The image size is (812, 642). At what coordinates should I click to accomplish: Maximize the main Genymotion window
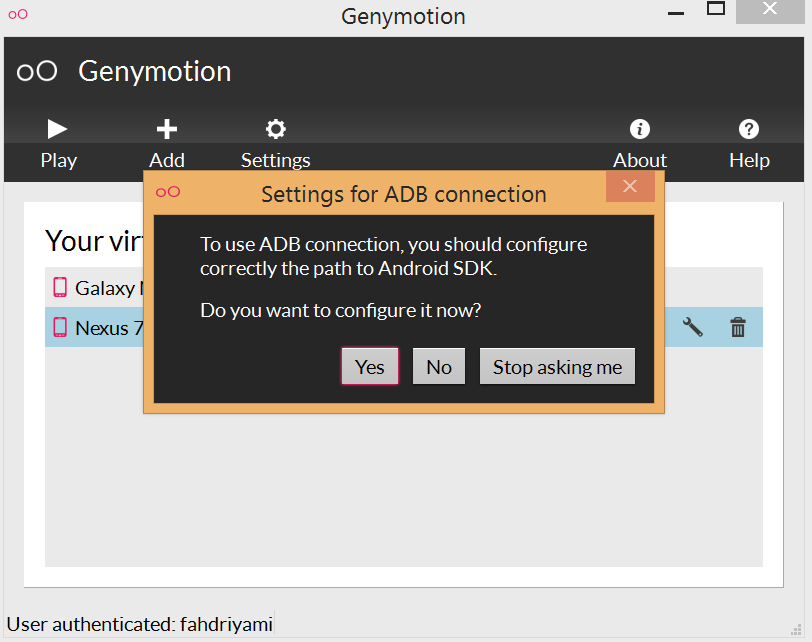pyautogui.click(x=716, y=9)
